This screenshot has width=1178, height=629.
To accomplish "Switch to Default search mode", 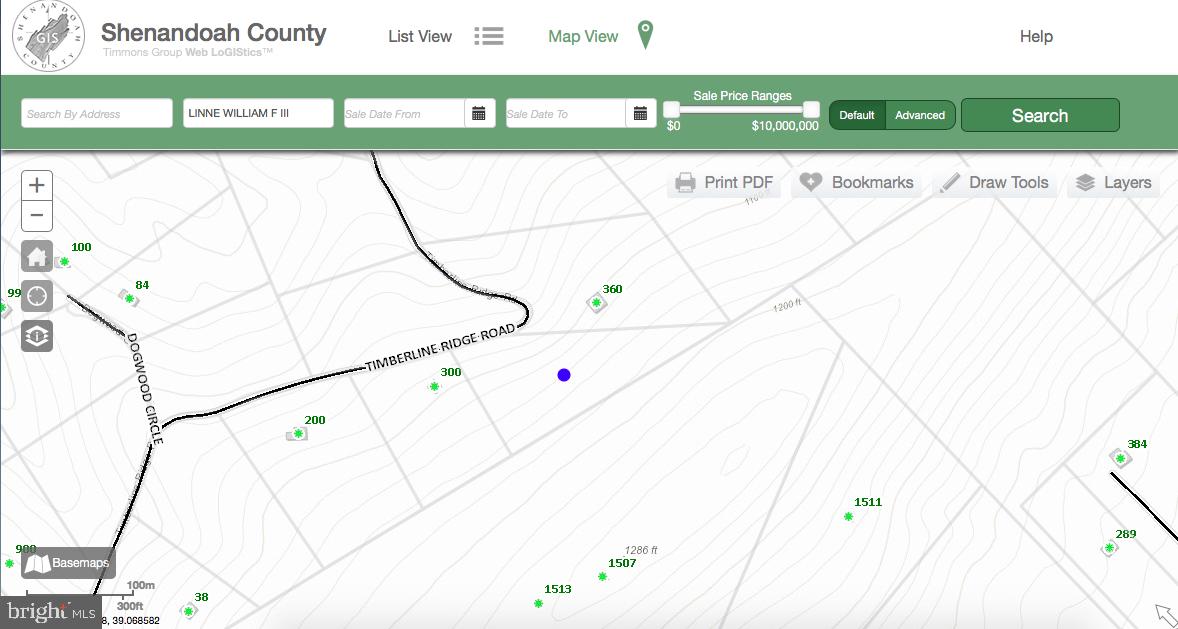I will click(x=857, y=115).
